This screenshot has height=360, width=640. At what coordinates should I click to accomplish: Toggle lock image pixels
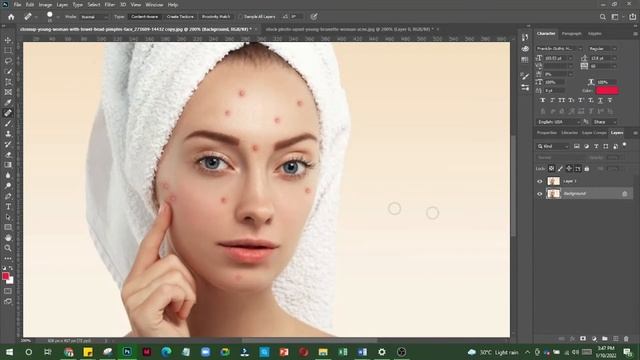click(560, 169)
